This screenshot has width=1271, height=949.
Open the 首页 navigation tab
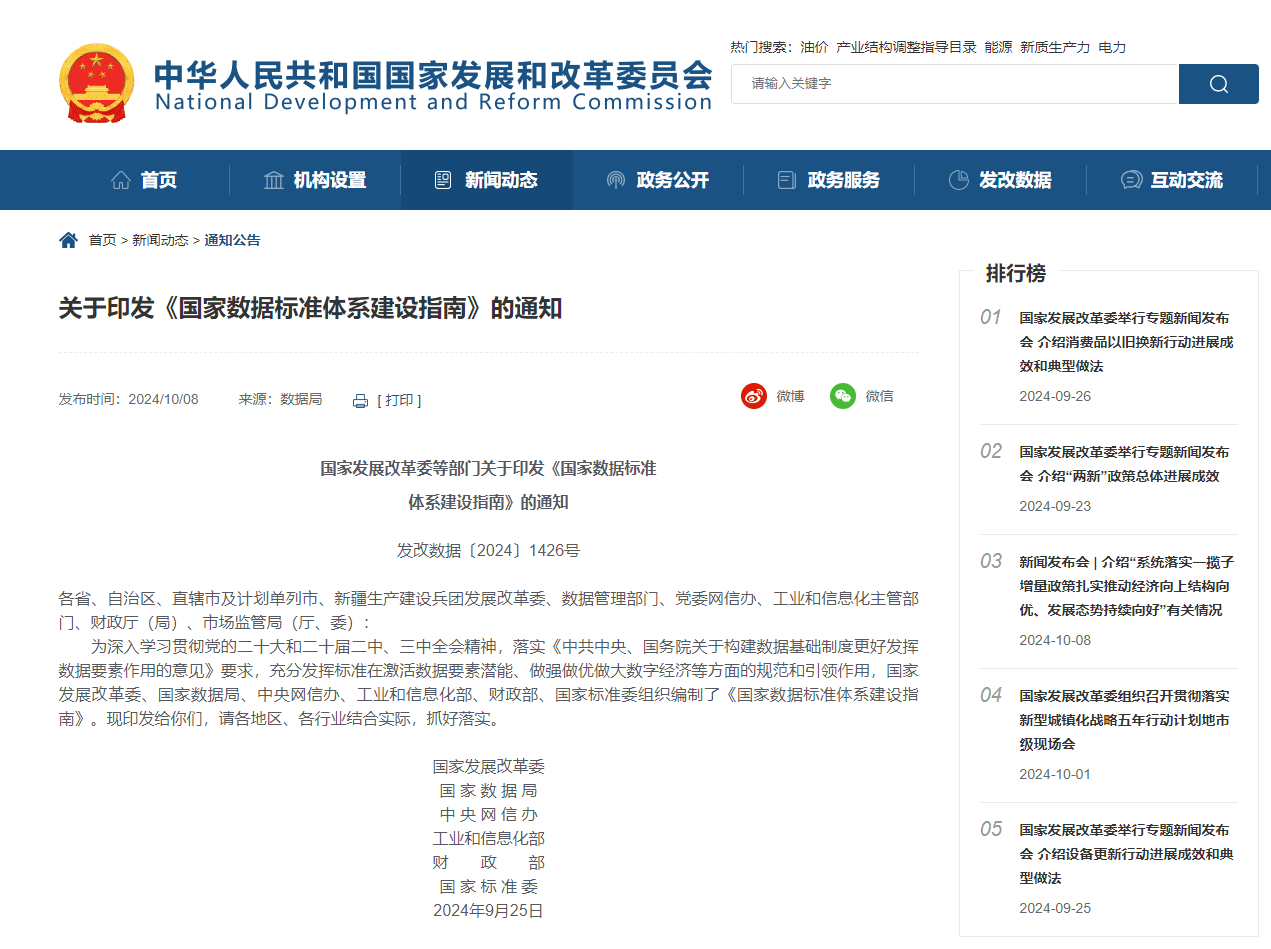click(144, 180)
